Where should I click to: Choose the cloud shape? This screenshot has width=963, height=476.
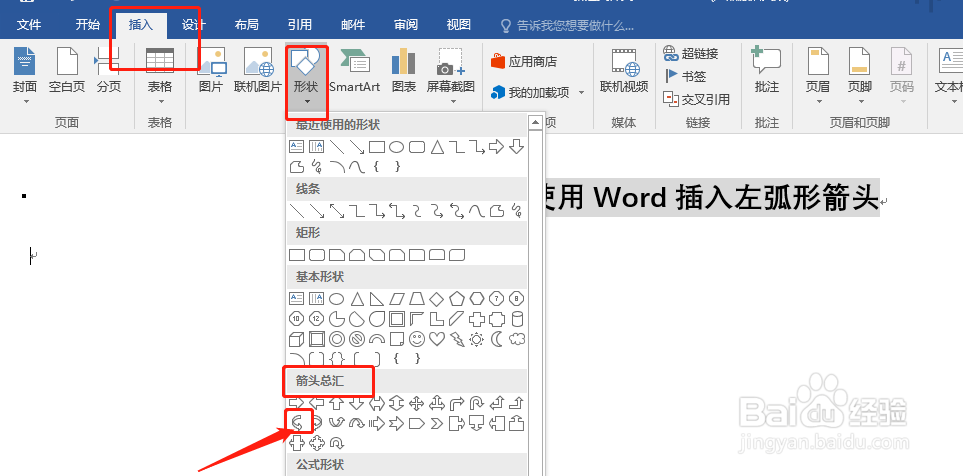tap(517, 338)
